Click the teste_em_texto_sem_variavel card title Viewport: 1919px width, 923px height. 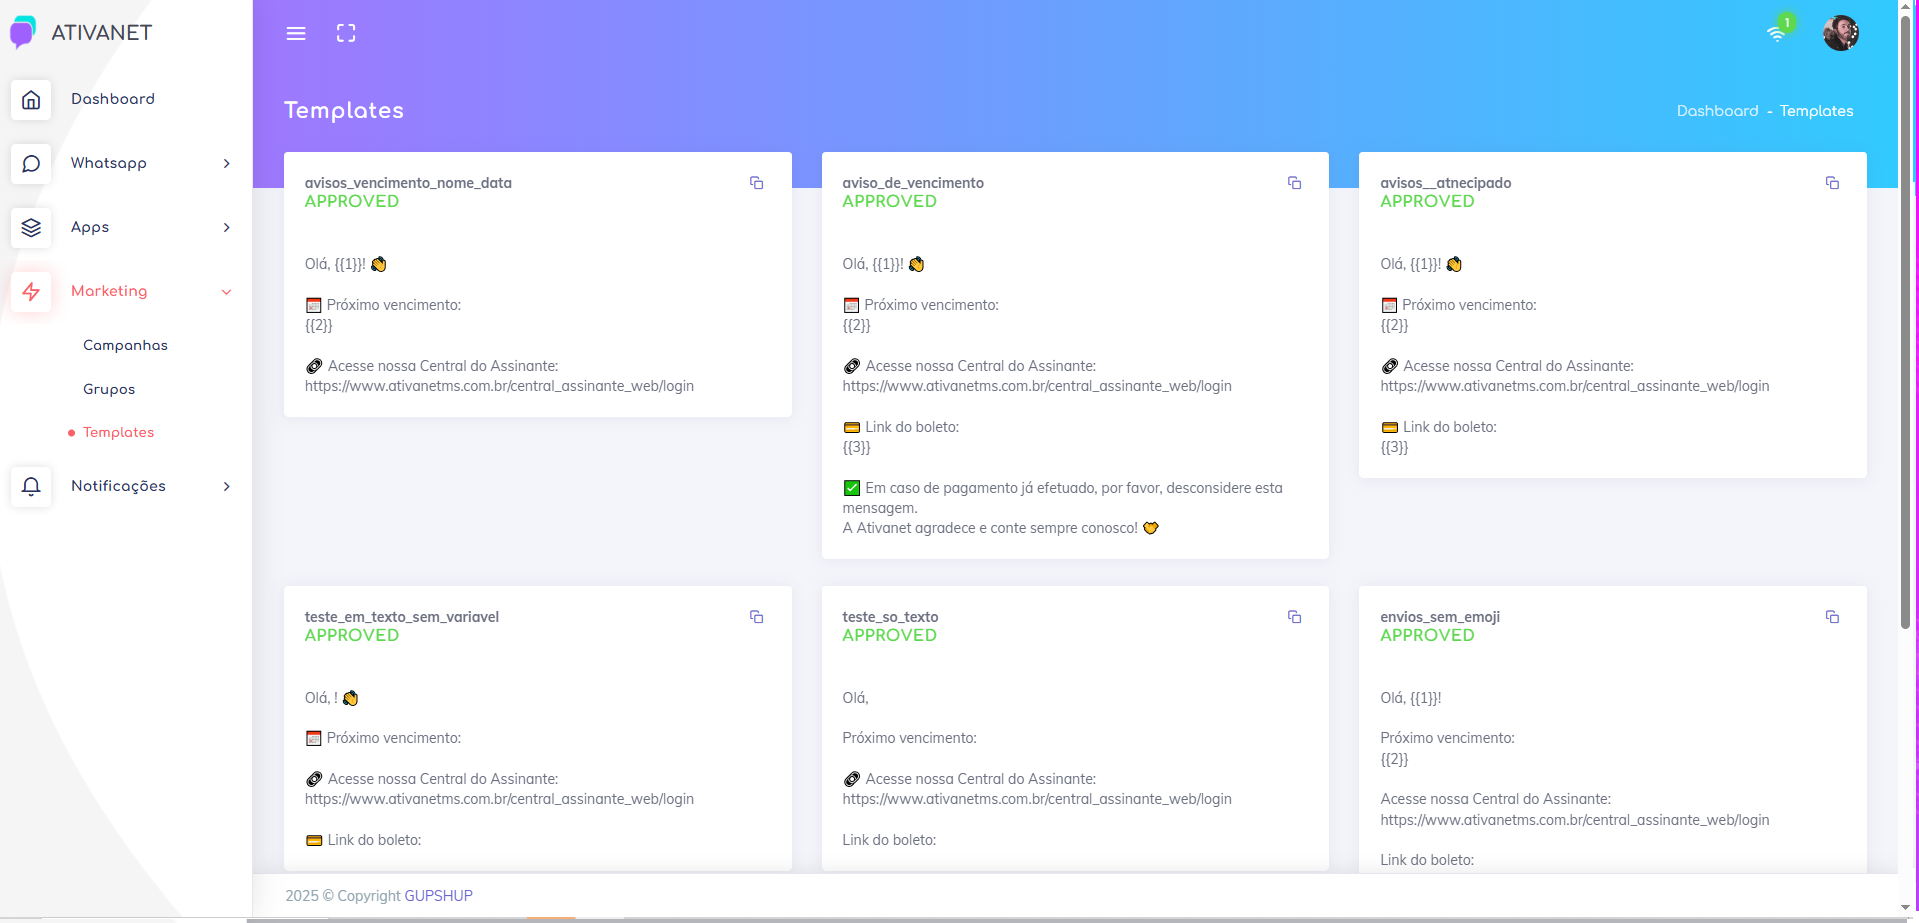[402, 617]
